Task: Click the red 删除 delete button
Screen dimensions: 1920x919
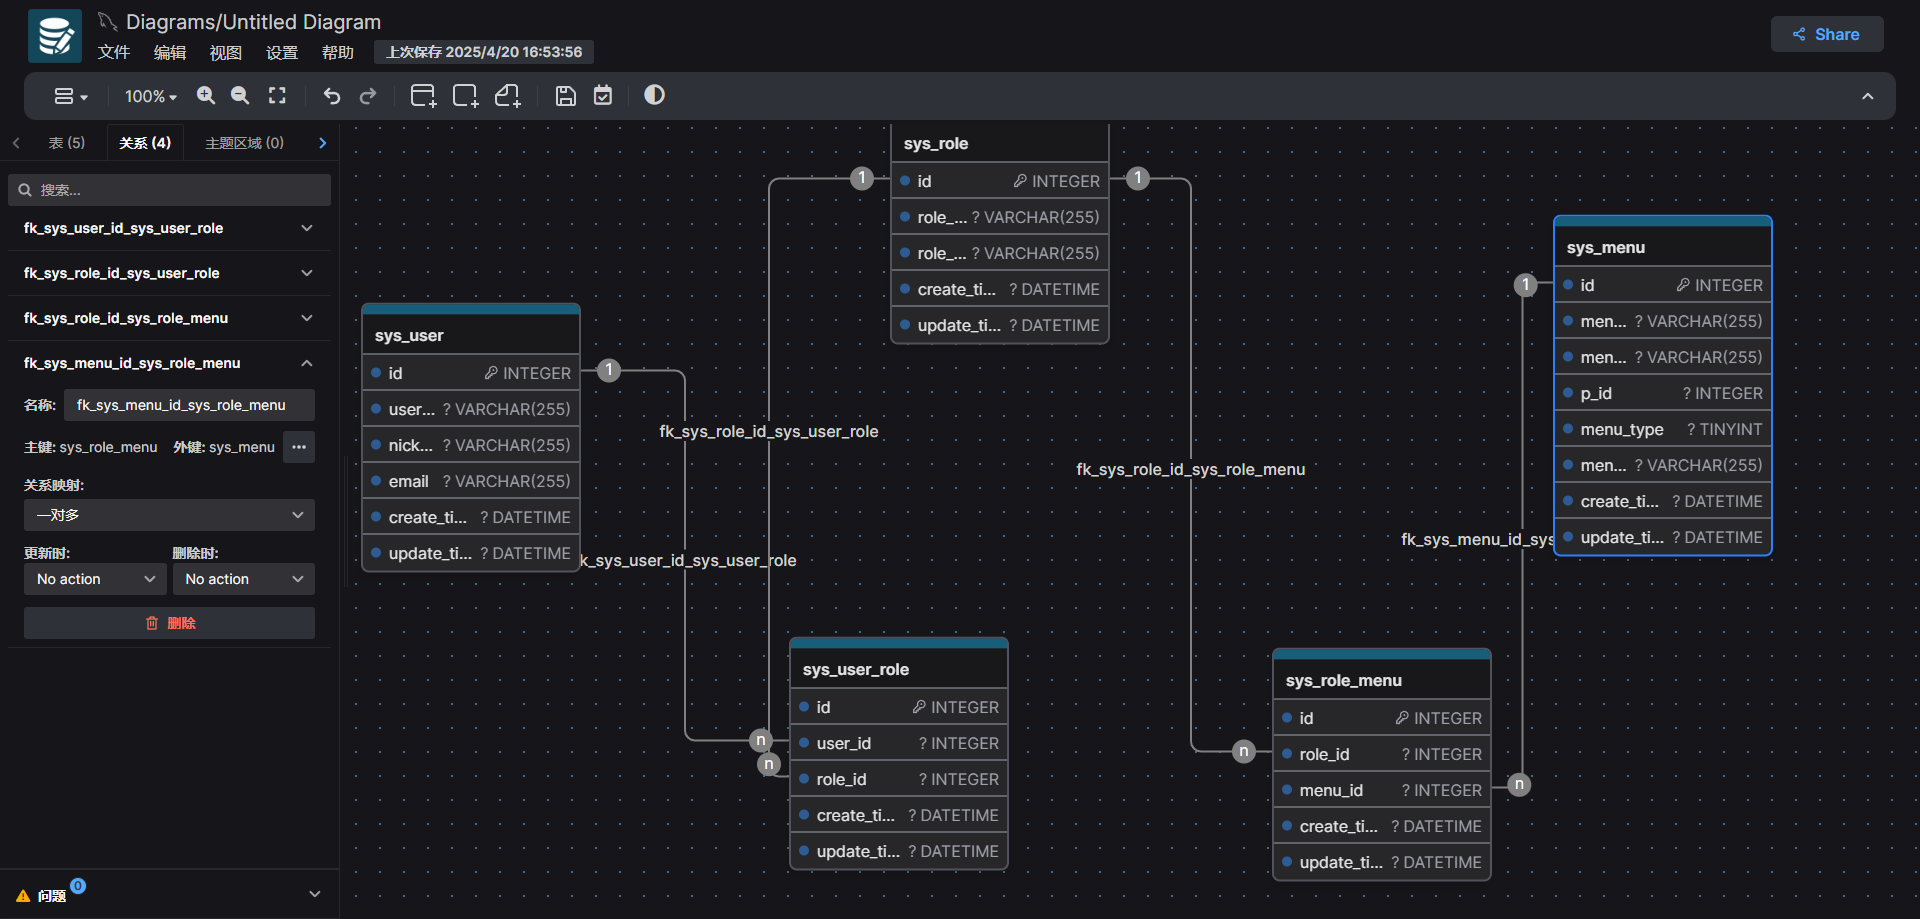Action: (x=169, y=623)
